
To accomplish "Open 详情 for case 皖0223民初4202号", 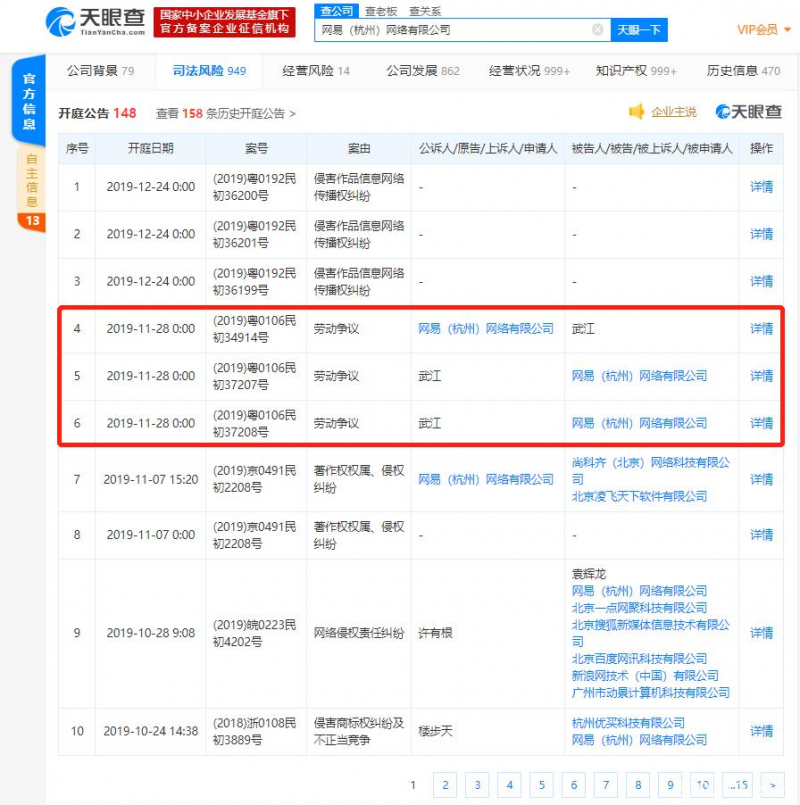I will coord(761,632).
